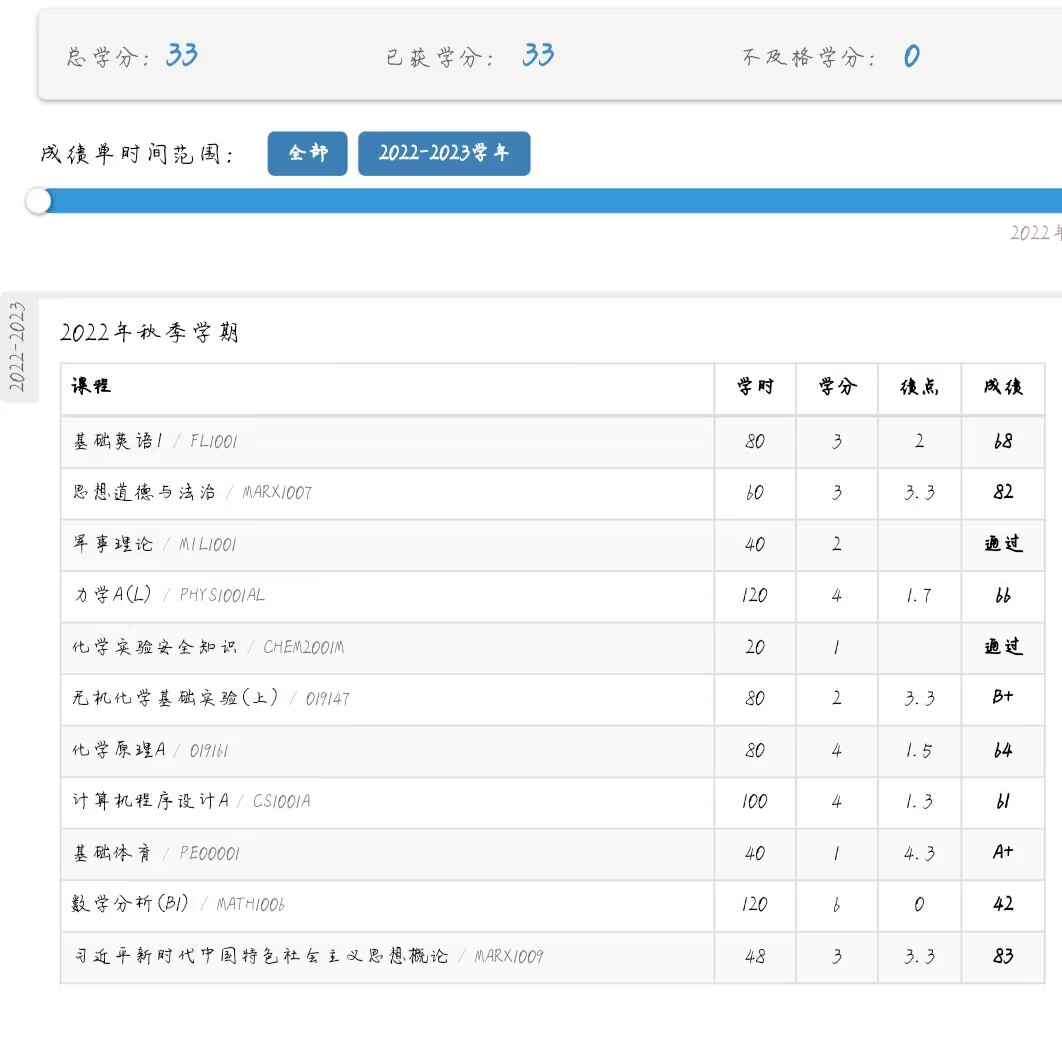Click GPA 2 for 基础英语I

pos(919,441)
